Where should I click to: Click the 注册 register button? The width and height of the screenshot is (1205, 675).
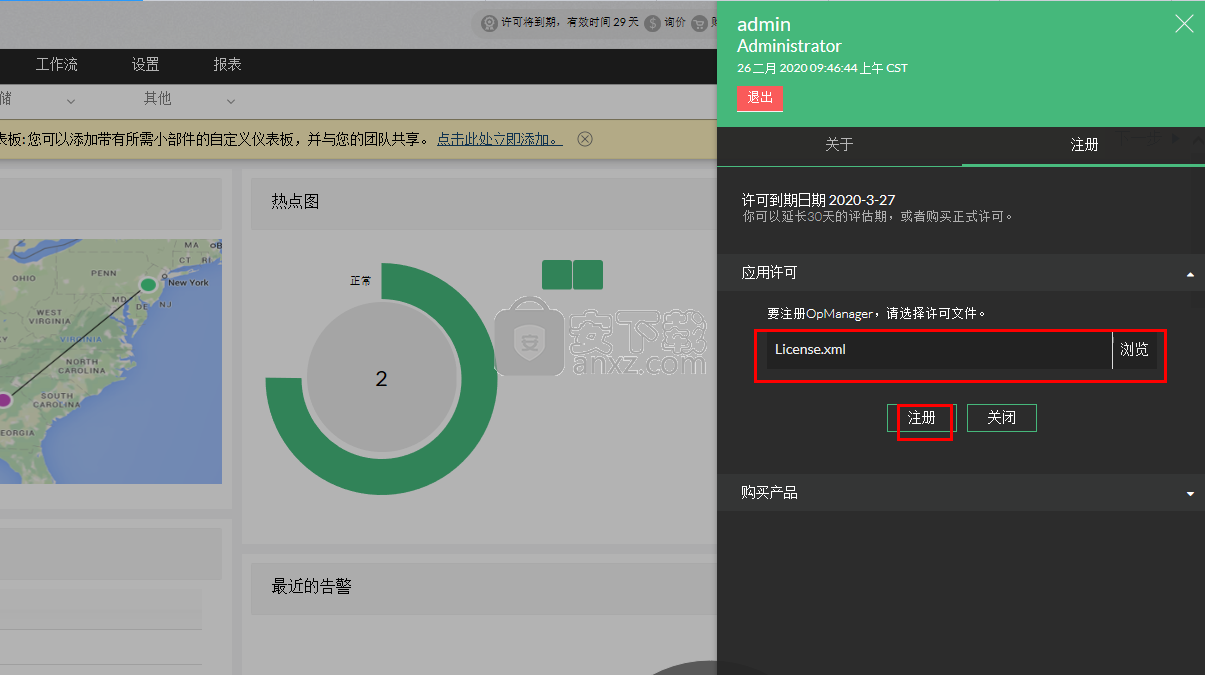click(x=922, y=418)
